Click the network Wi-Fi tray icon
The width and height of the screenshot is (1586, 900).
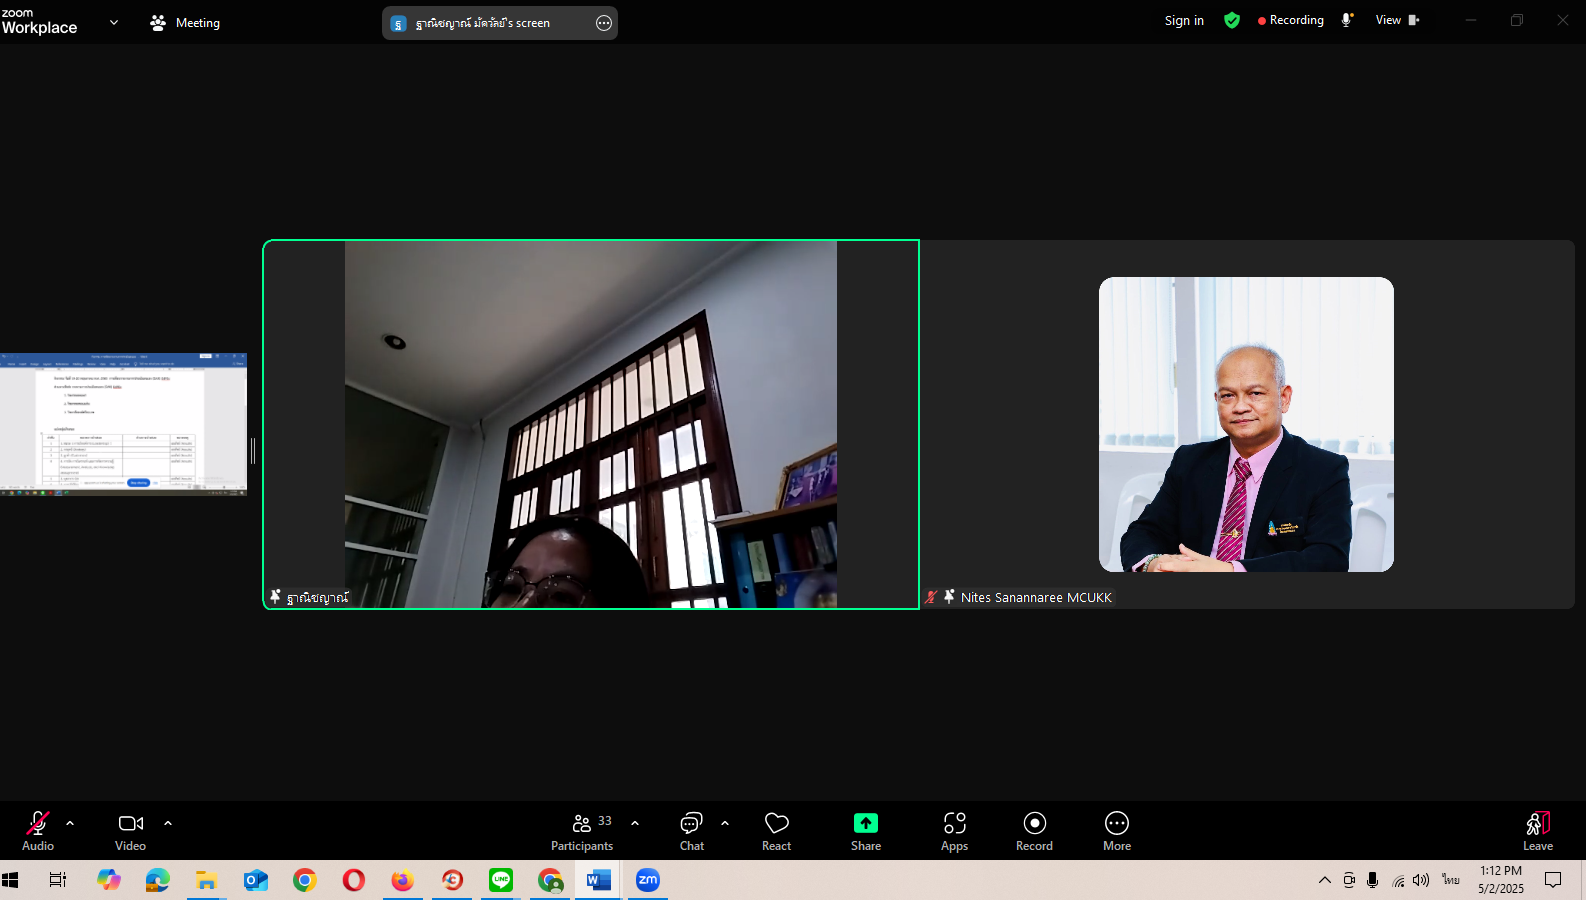pos(1398,880)
